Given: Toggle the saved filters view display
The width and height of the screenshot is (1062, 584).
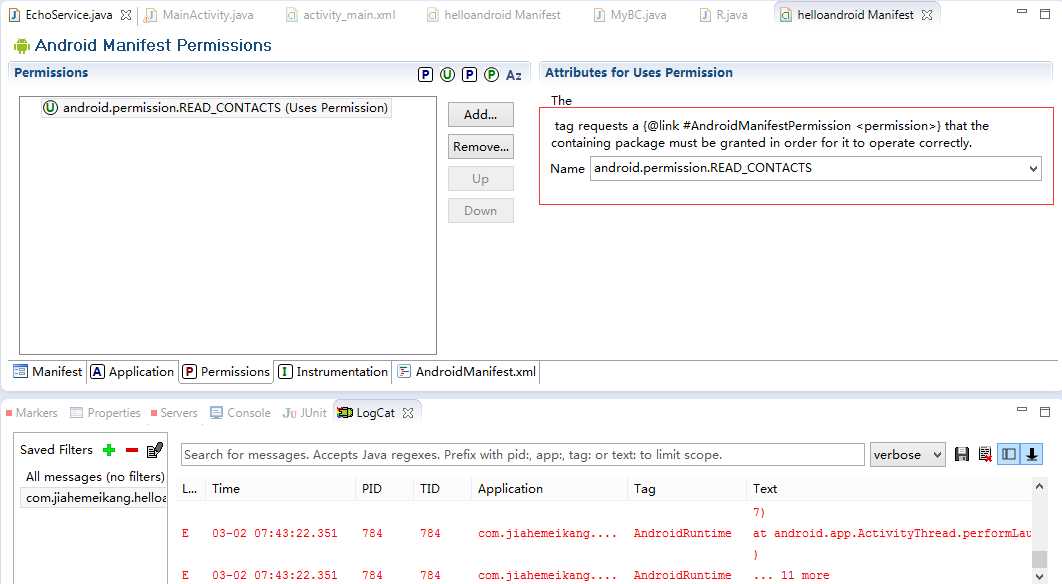Looking at the screenshot, I should click(x=1008, y=455).
